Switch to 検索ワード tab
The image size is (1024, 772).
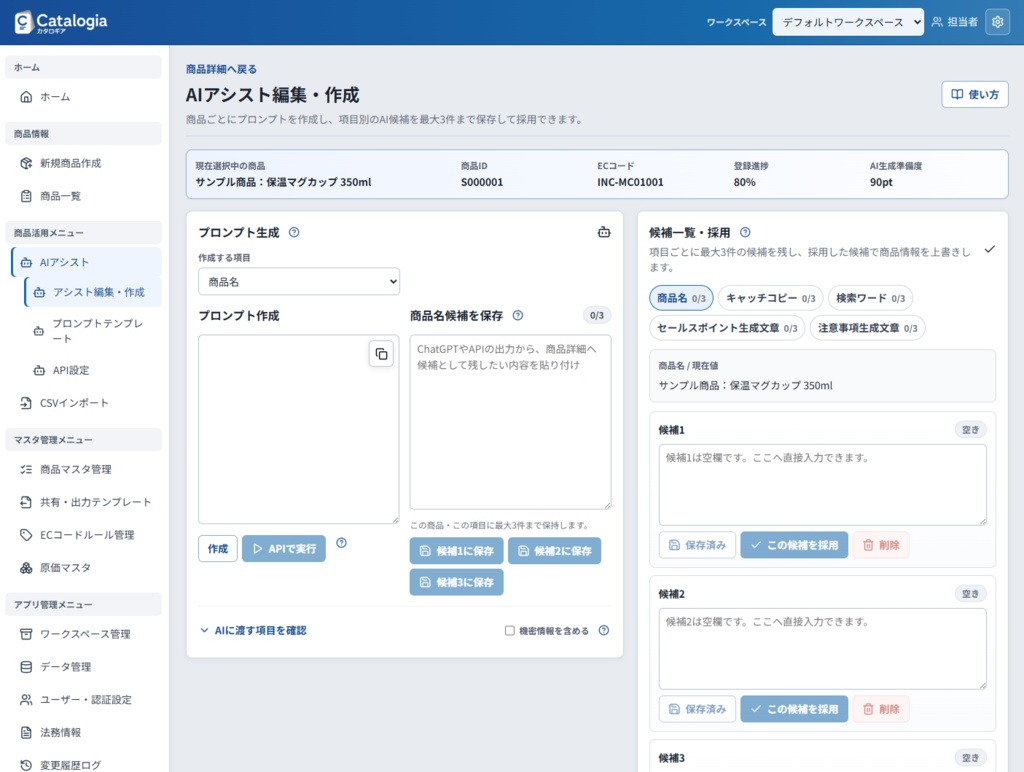coord(871,298)
